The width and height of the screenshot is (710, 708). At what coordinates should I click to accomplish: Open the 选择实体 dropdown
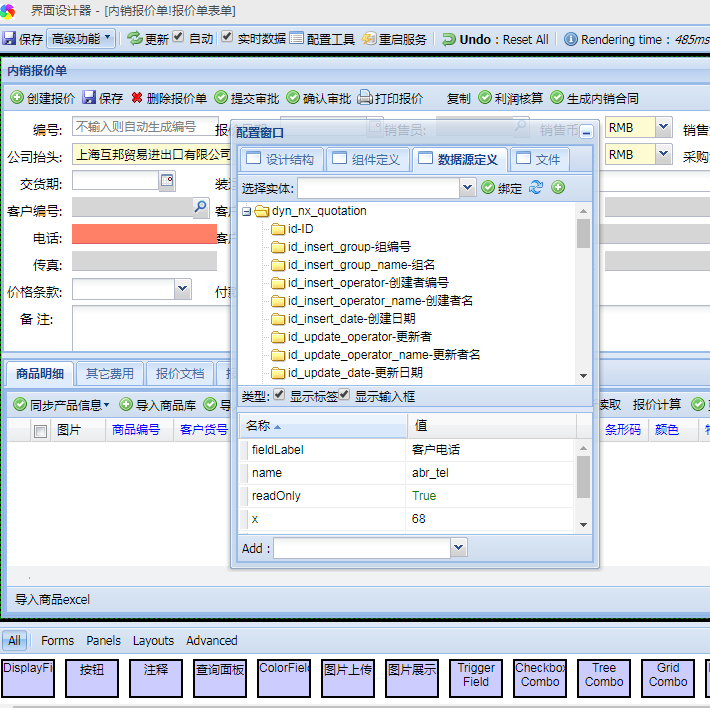(x=467, y=188)
